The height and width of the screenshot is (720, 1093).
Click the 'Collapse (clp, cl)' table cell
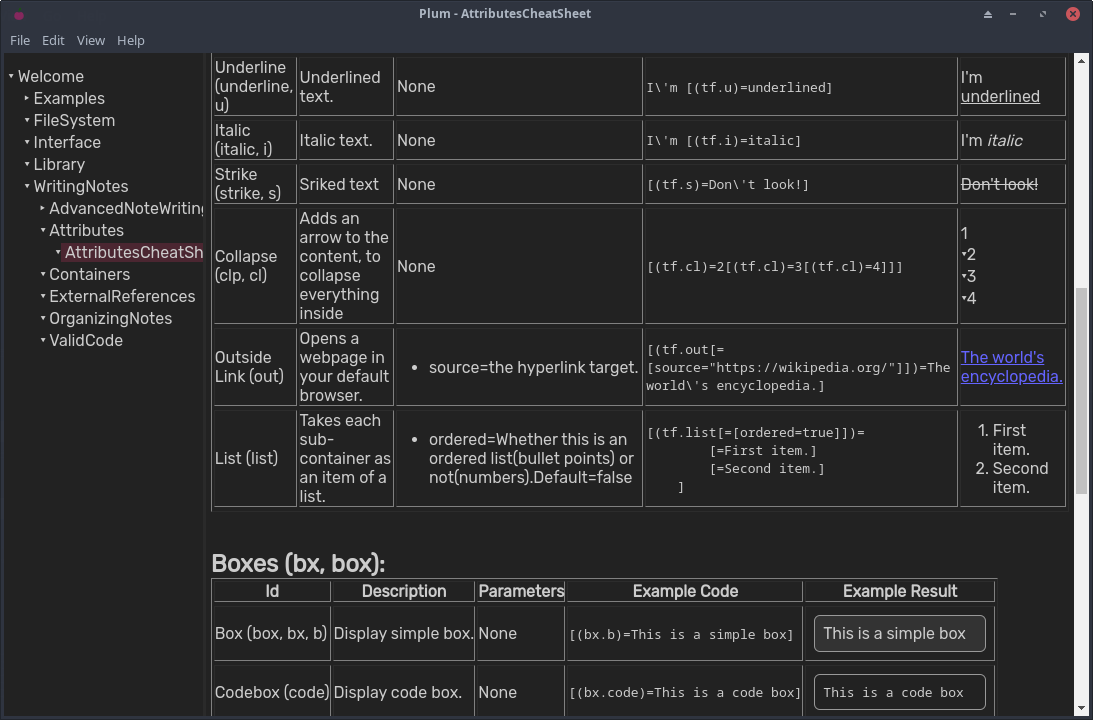tap(255, 266)
